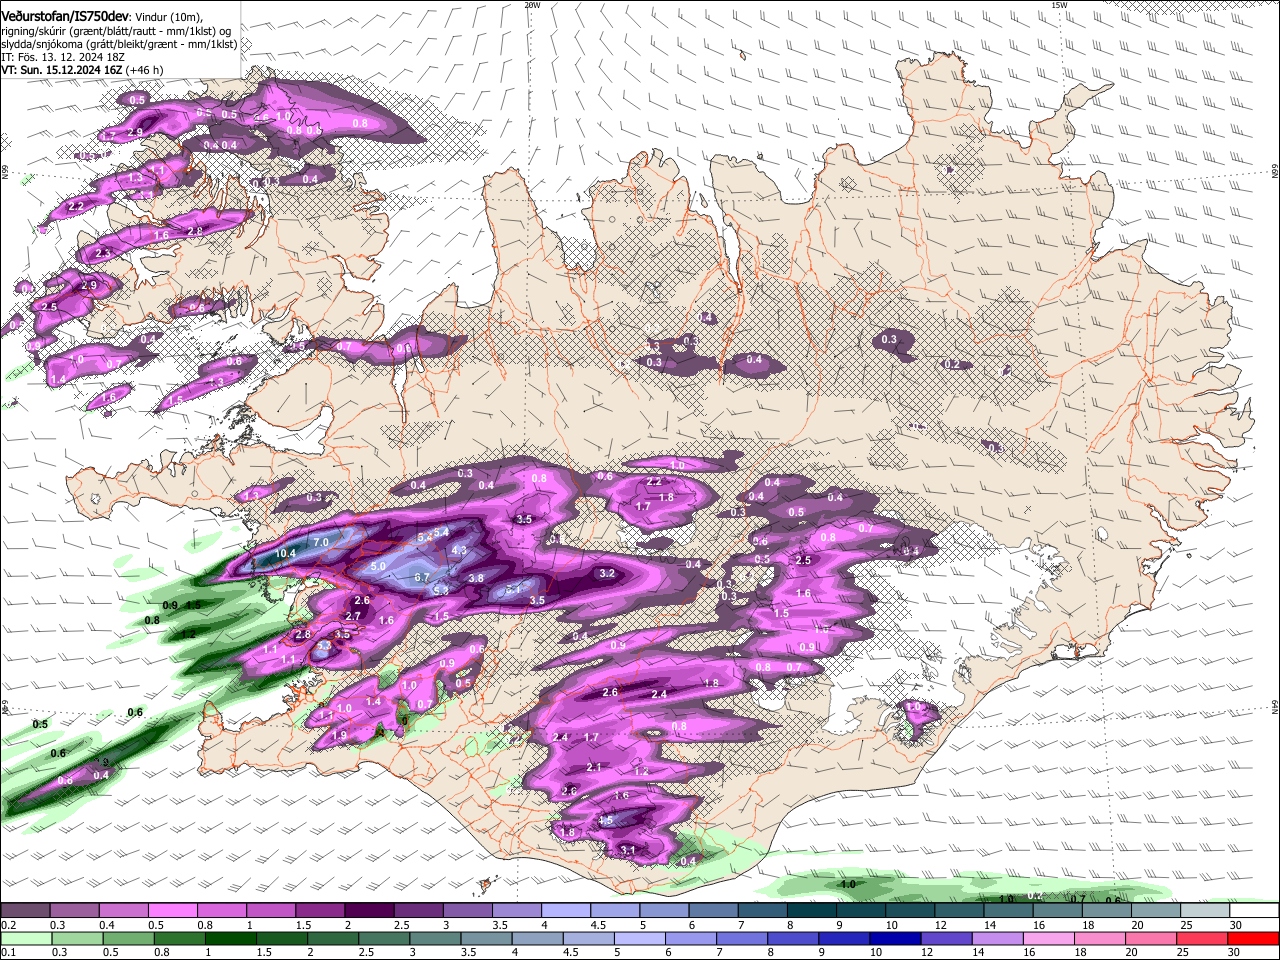Click the 0.1 label in the rain legend row

pyautogui.click(x=9, y=952)
